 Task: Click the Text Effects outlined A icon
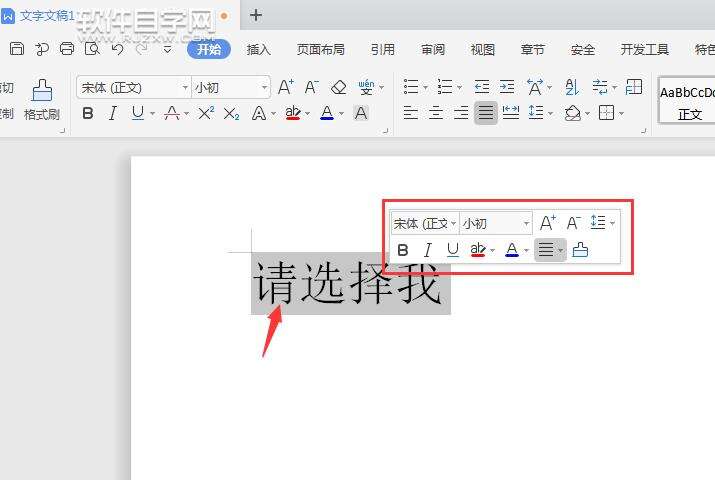click(x=259, y=113)
